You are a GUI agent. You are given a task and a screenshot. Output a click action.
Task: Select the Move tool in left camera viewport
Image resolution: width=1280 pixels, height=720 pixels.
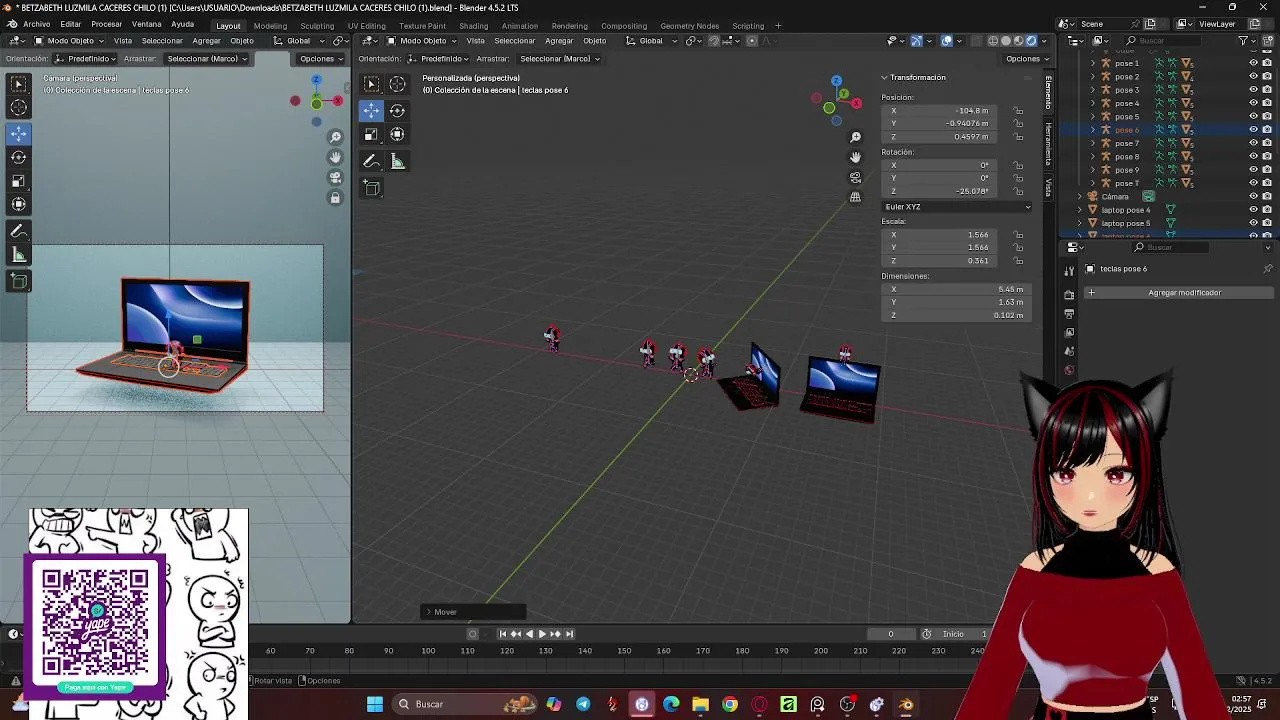tap(19, 133)
